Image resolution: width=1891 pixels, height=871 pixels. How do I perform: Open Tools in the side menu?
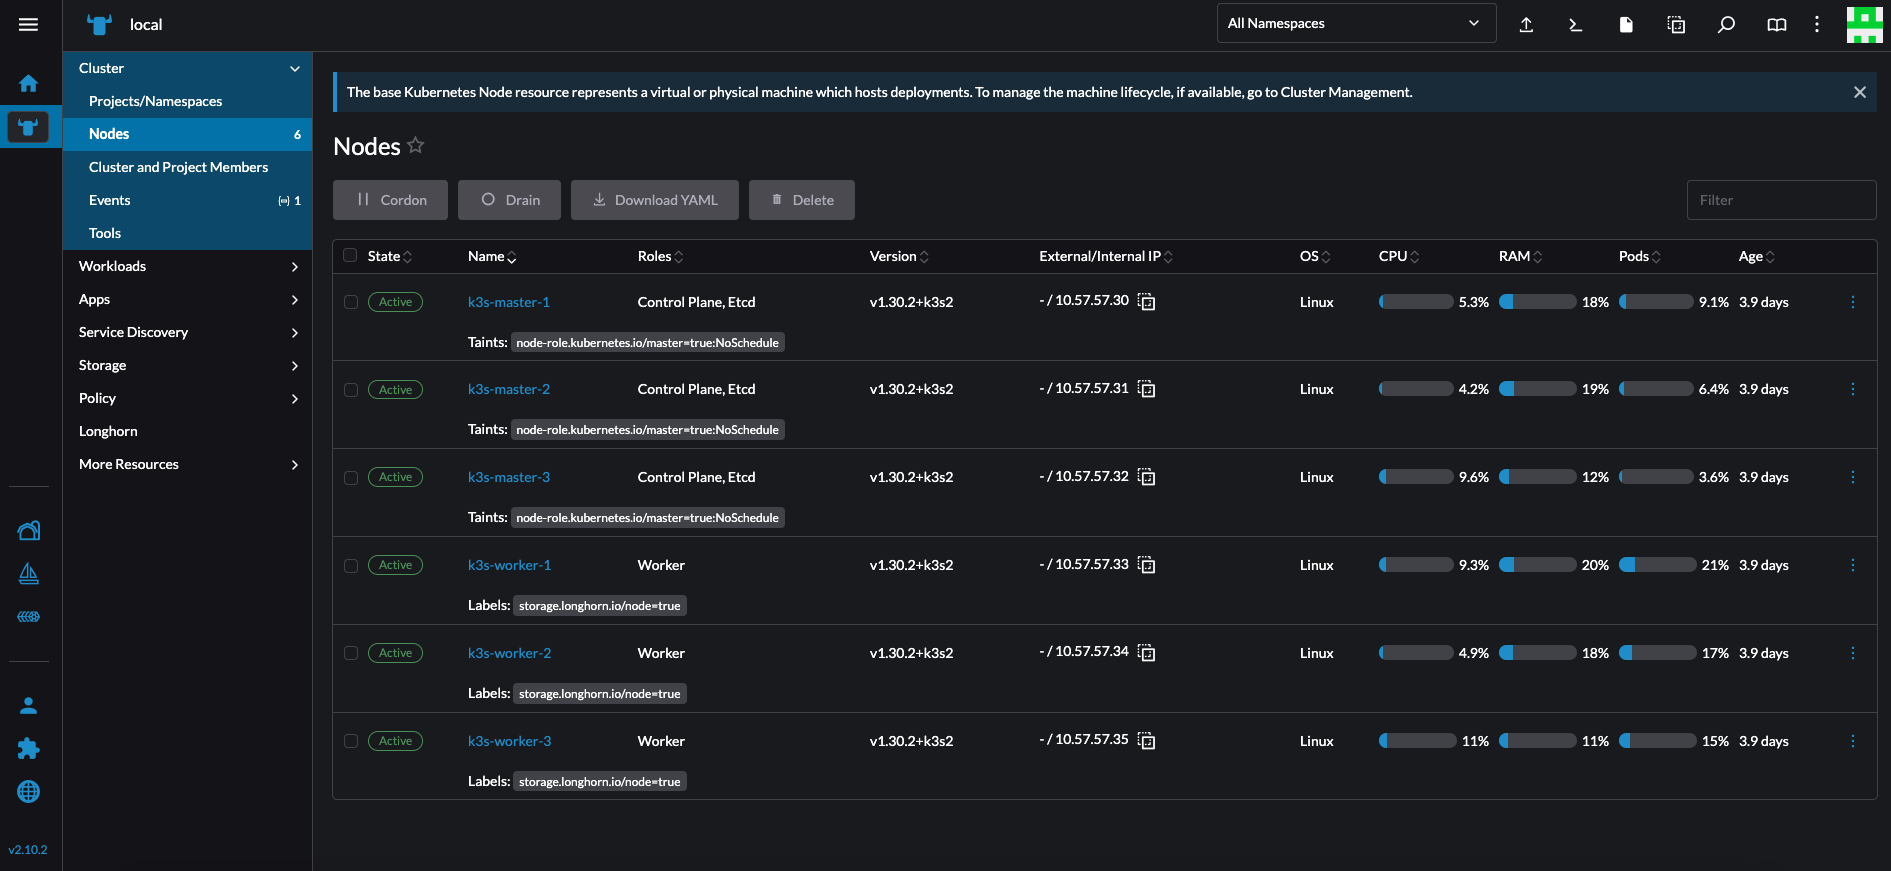[x=187, y=233]
